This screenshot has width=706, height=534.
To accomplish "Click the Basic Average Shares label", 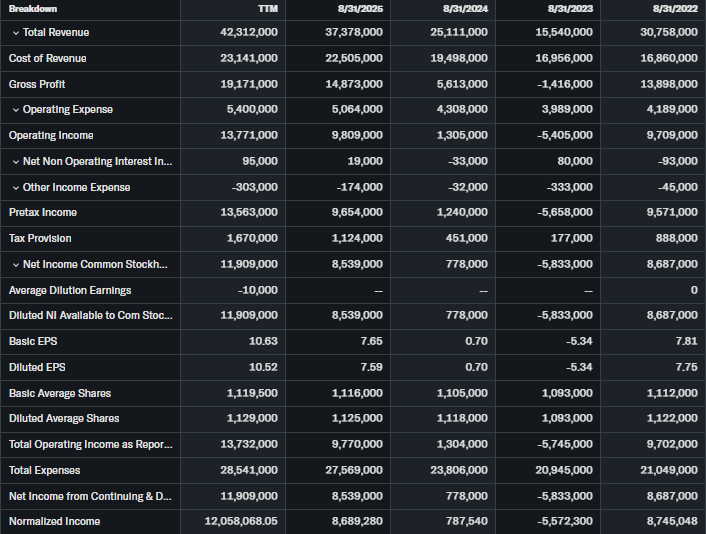I will pyautogui.click(x=60, y=393).
